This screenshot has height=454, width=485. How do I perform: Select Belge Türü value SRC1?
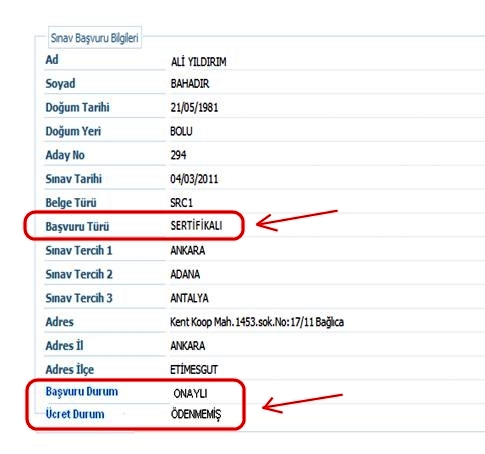pyautogui.click(x=182, y=203)
